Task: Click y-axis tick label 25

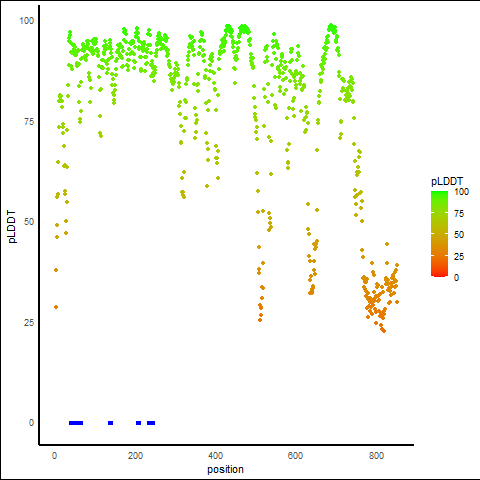Action: pos(29,322)
